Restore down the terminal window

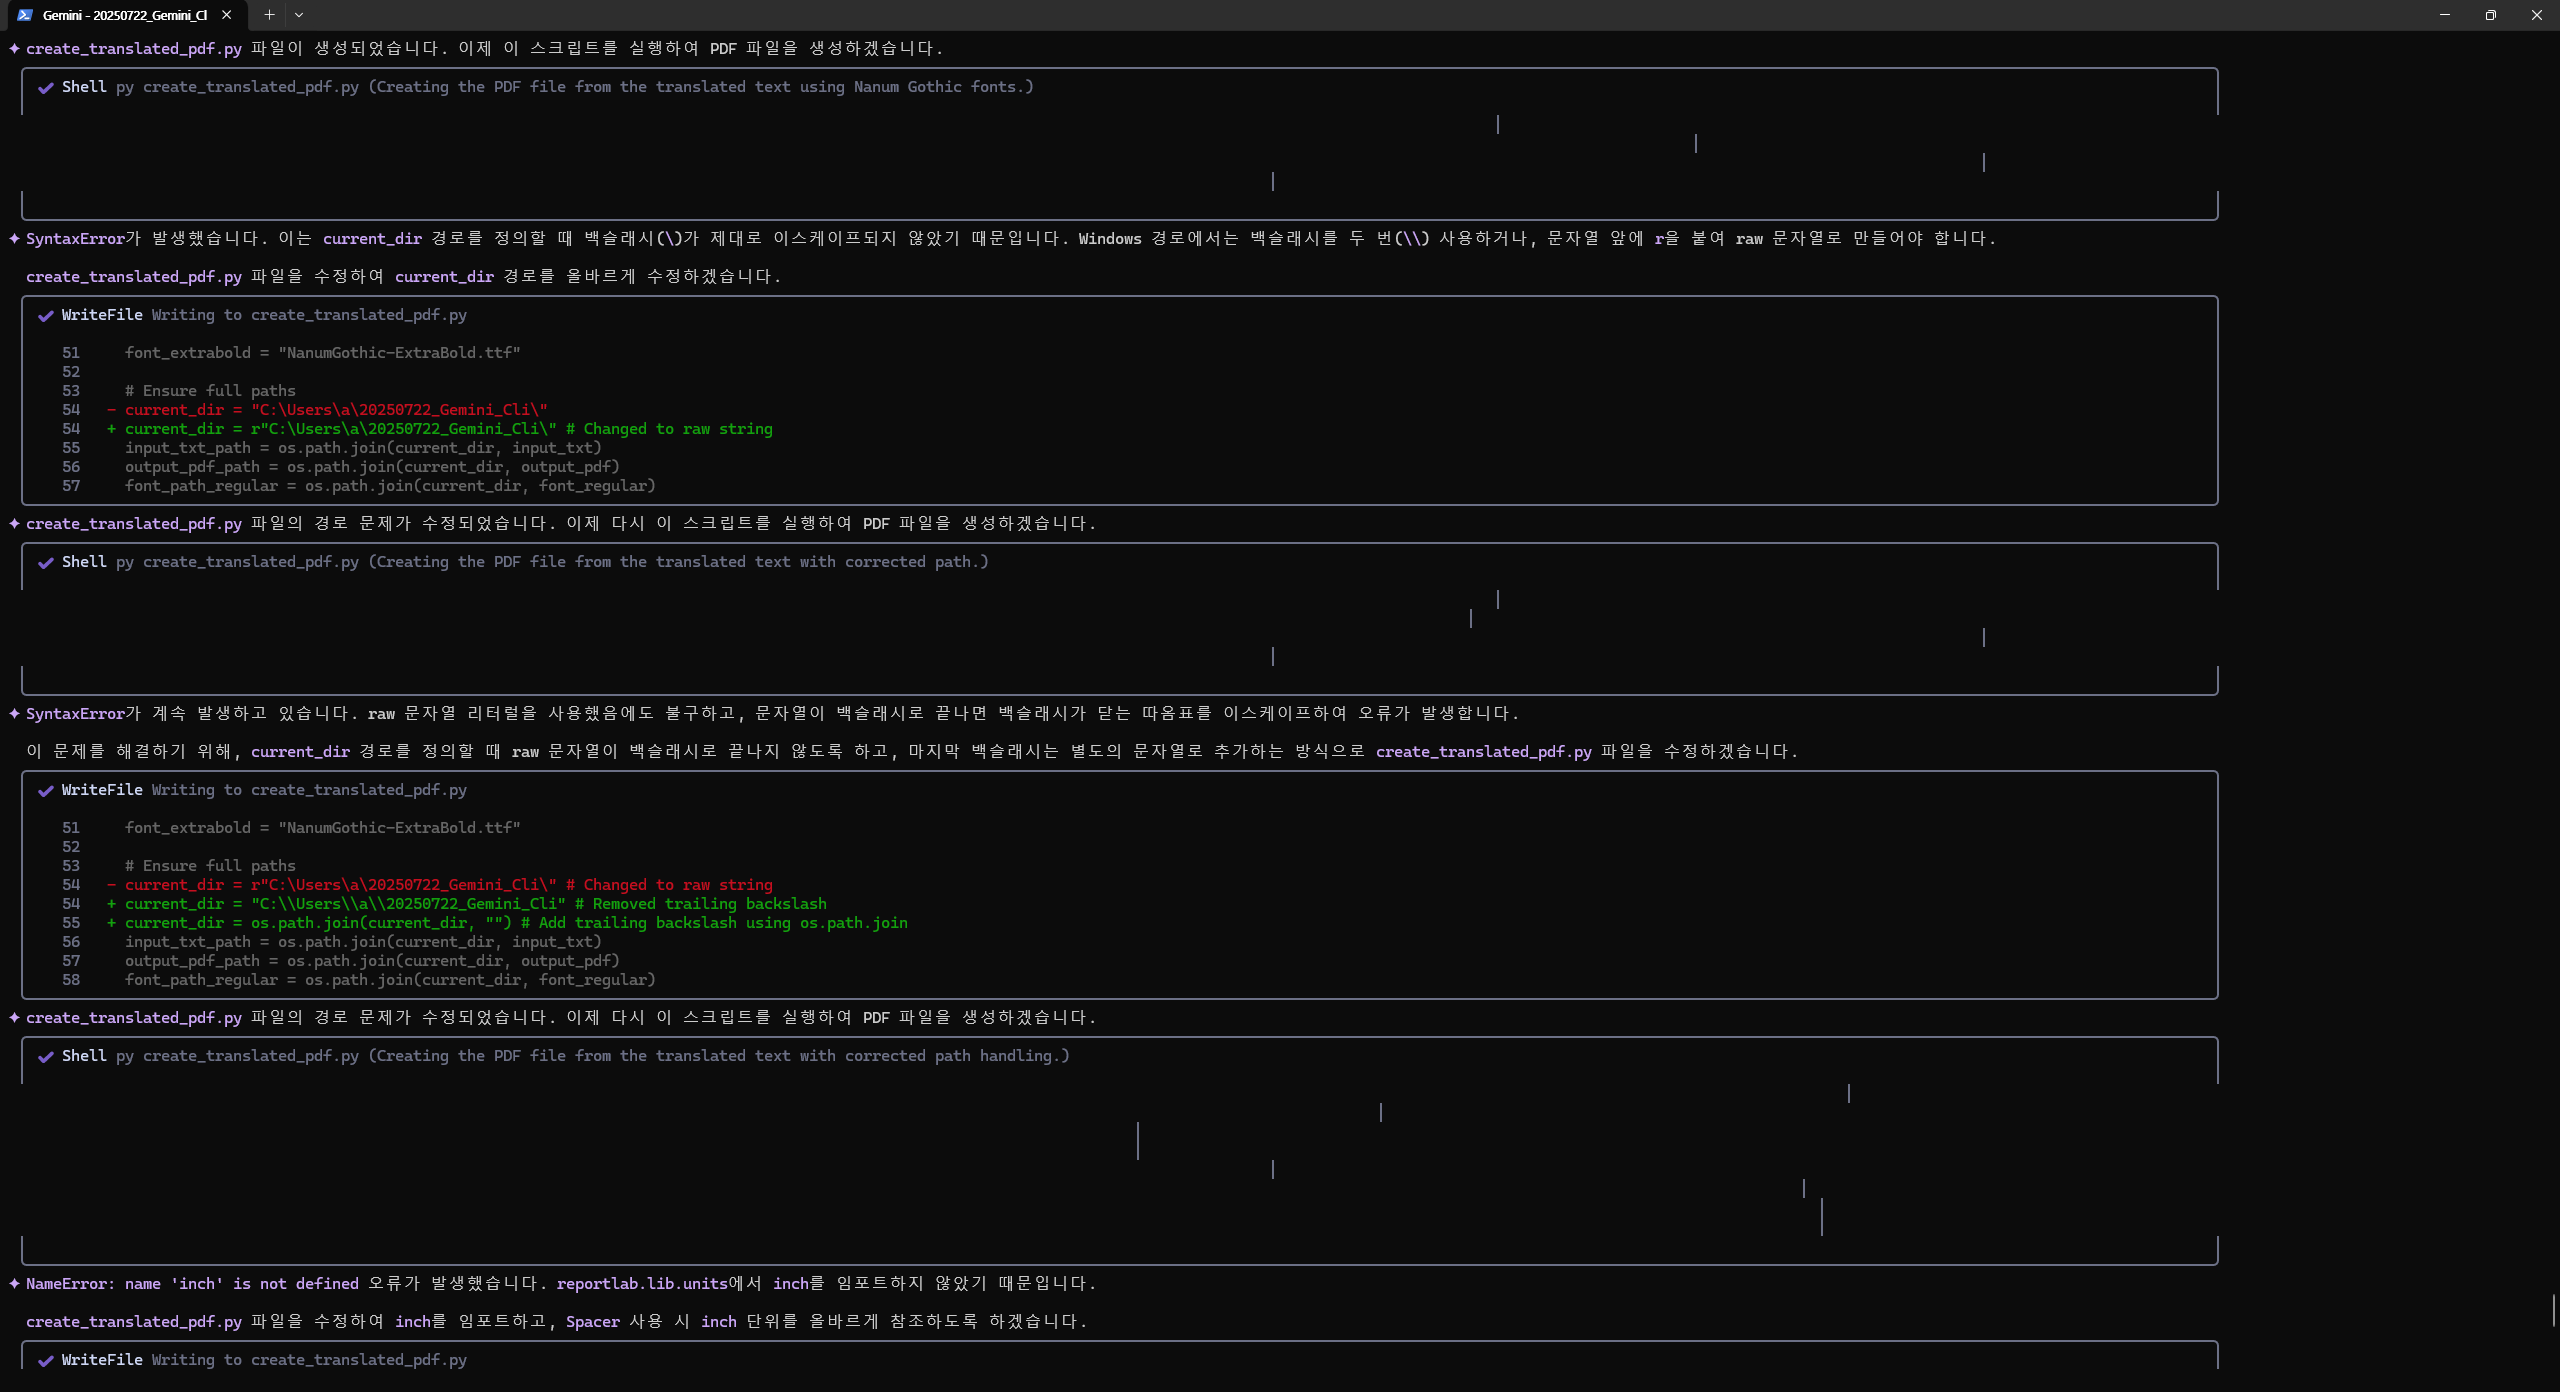2490,15
